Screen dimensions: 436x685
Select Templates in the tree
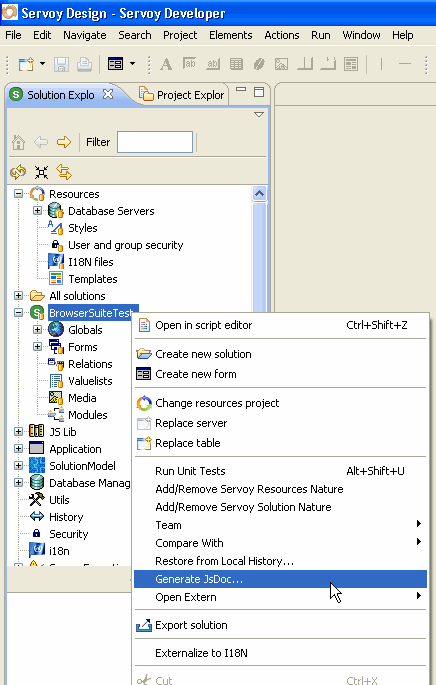[93, 279]
